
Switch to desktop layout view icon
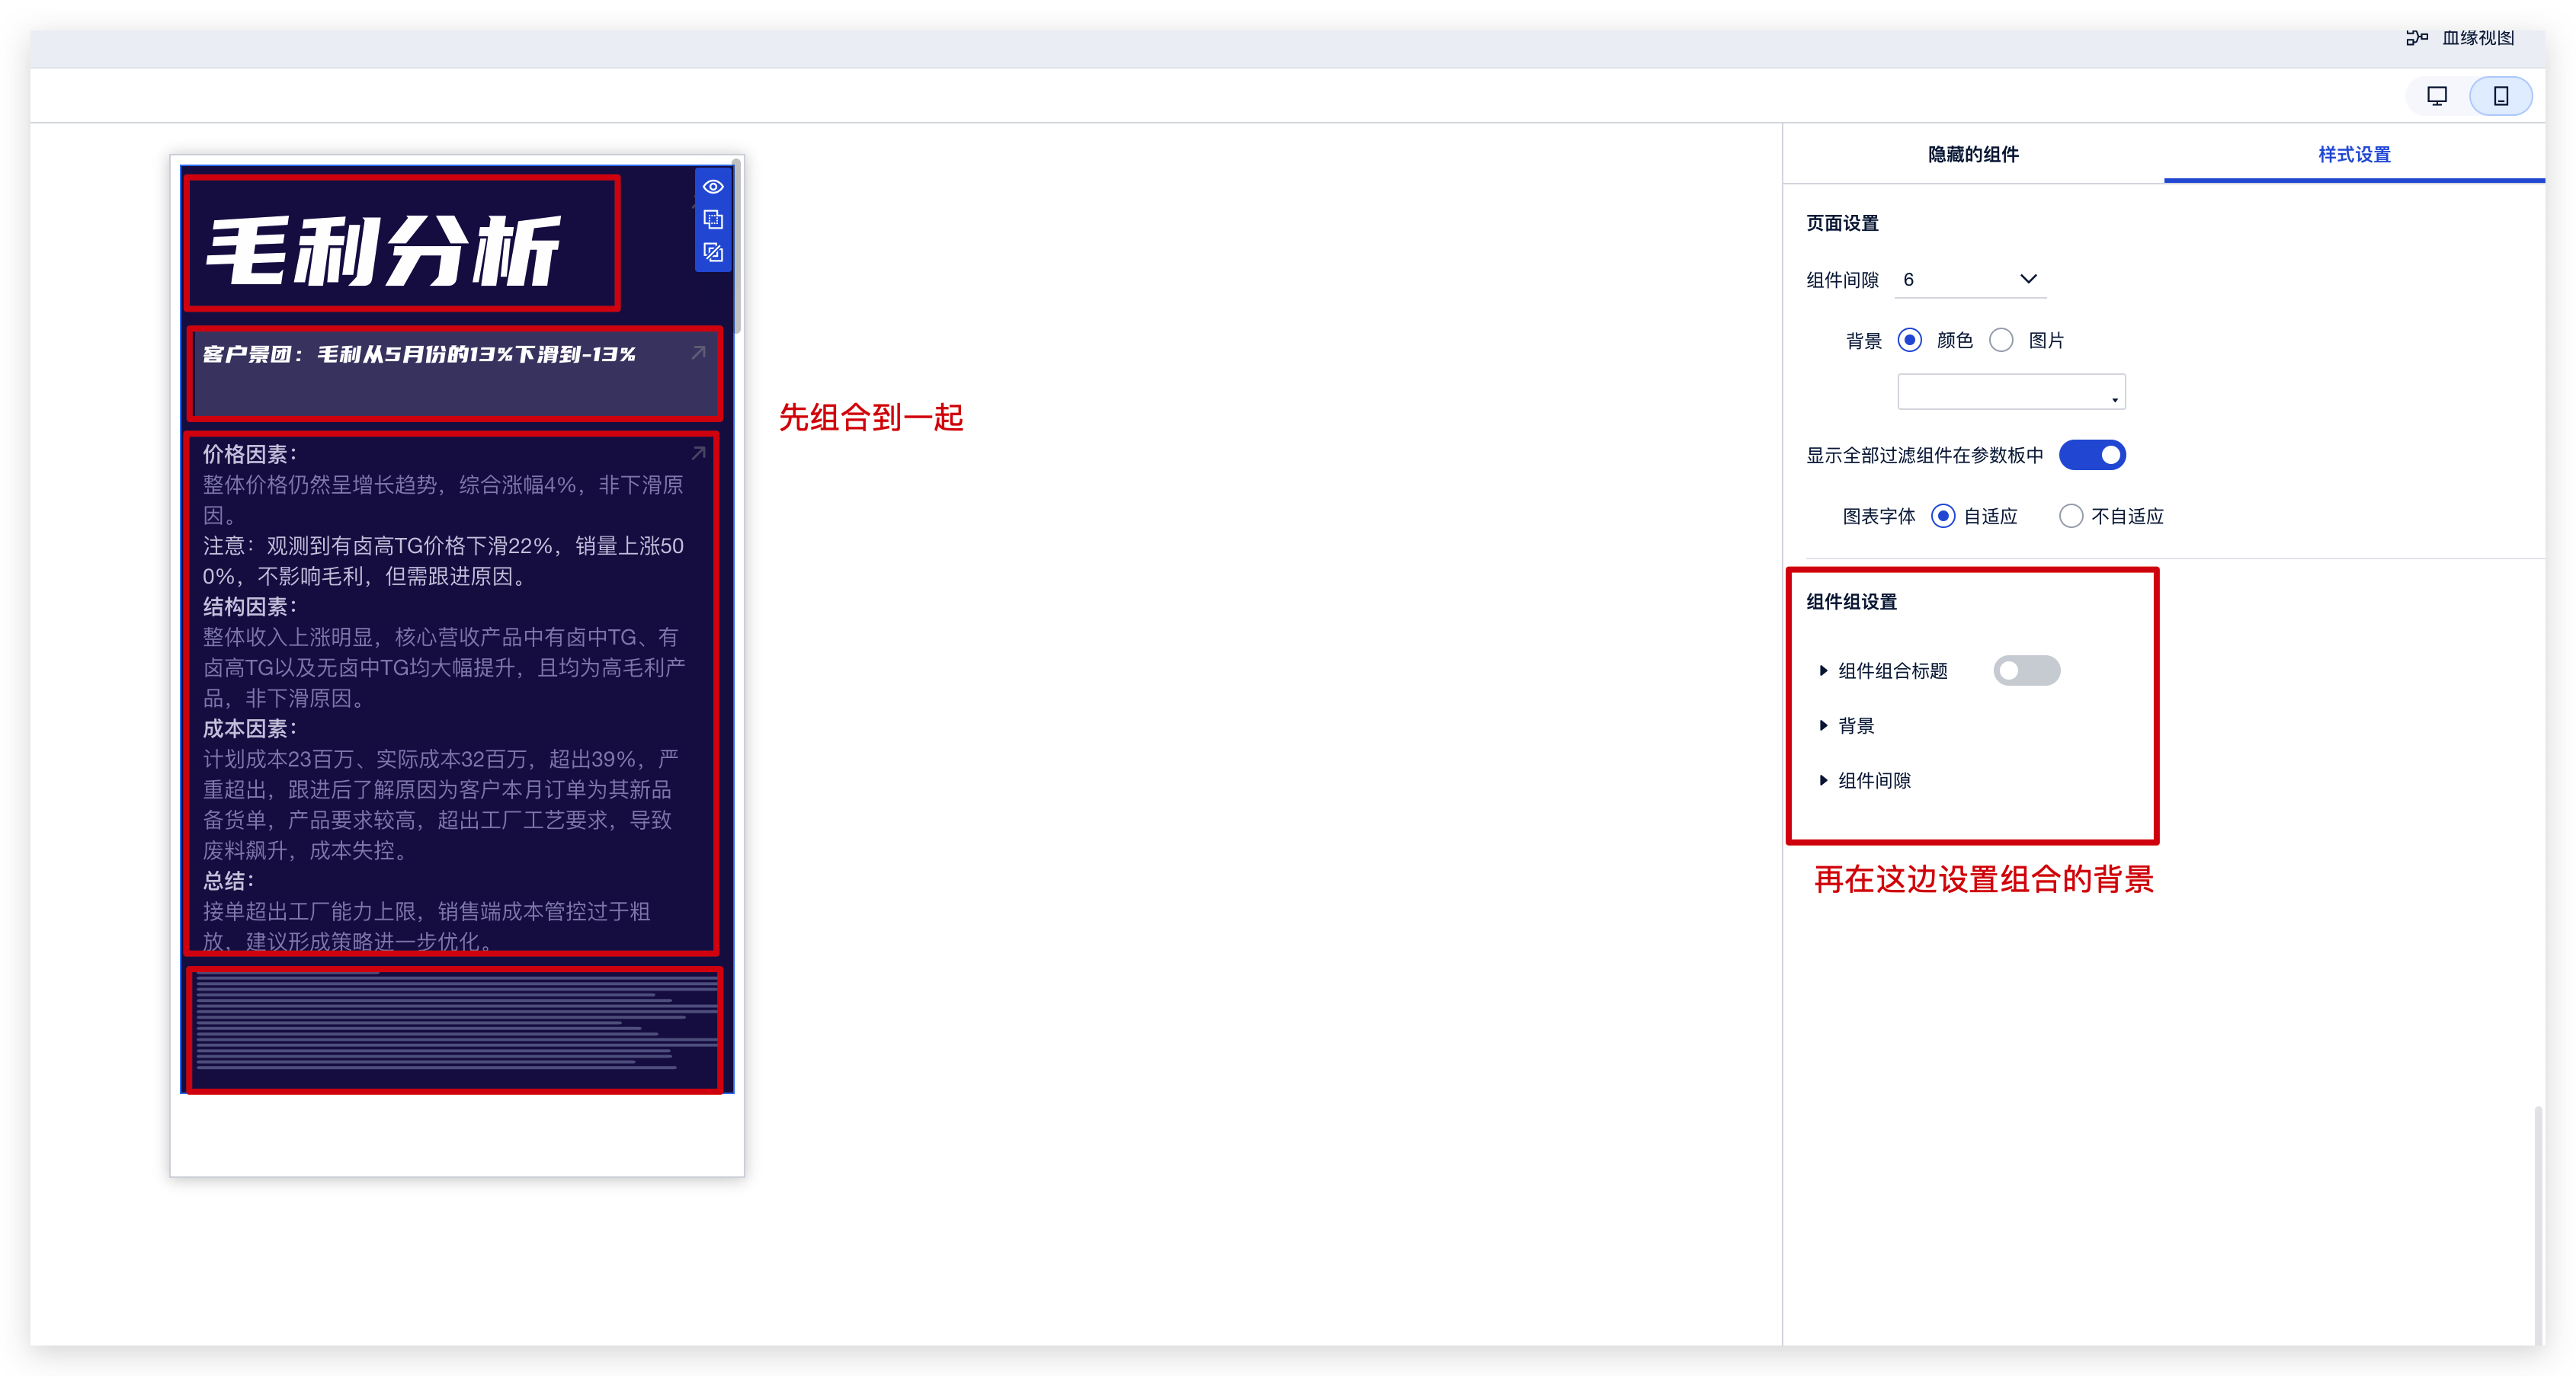coord(2437,96)
